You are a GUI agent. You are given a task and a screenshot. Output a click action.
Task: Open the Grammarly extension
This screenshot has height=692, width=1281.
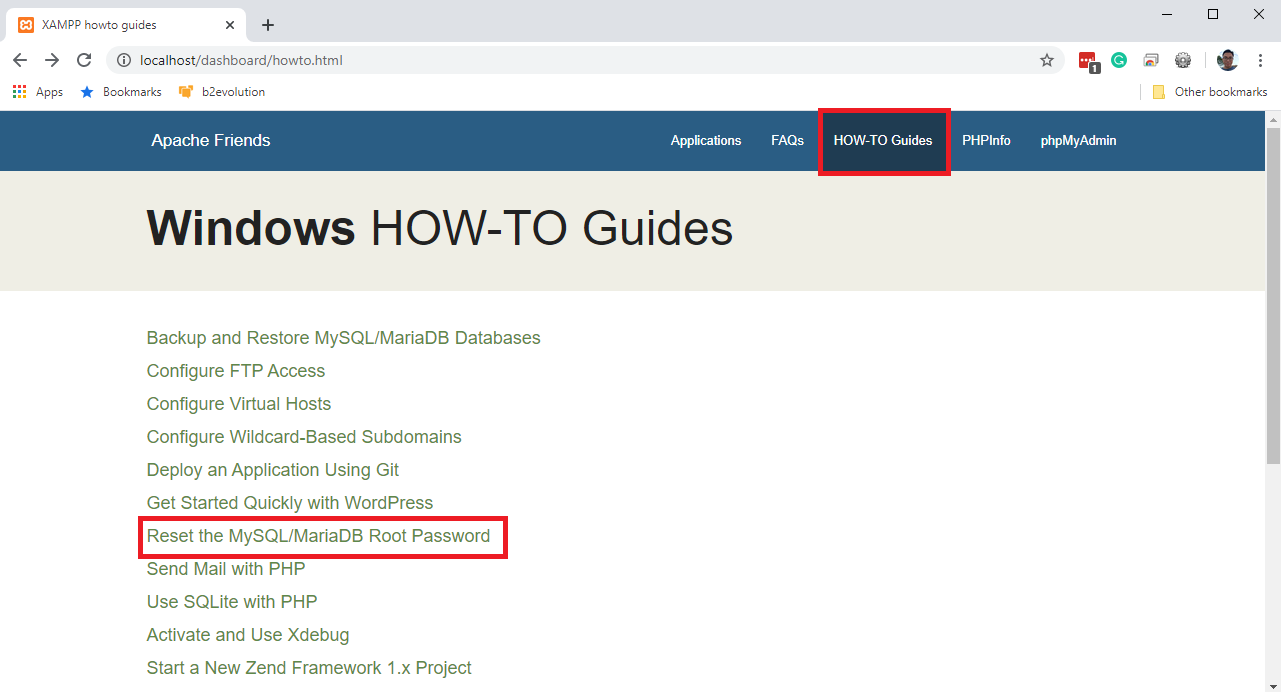point(1119,60)
